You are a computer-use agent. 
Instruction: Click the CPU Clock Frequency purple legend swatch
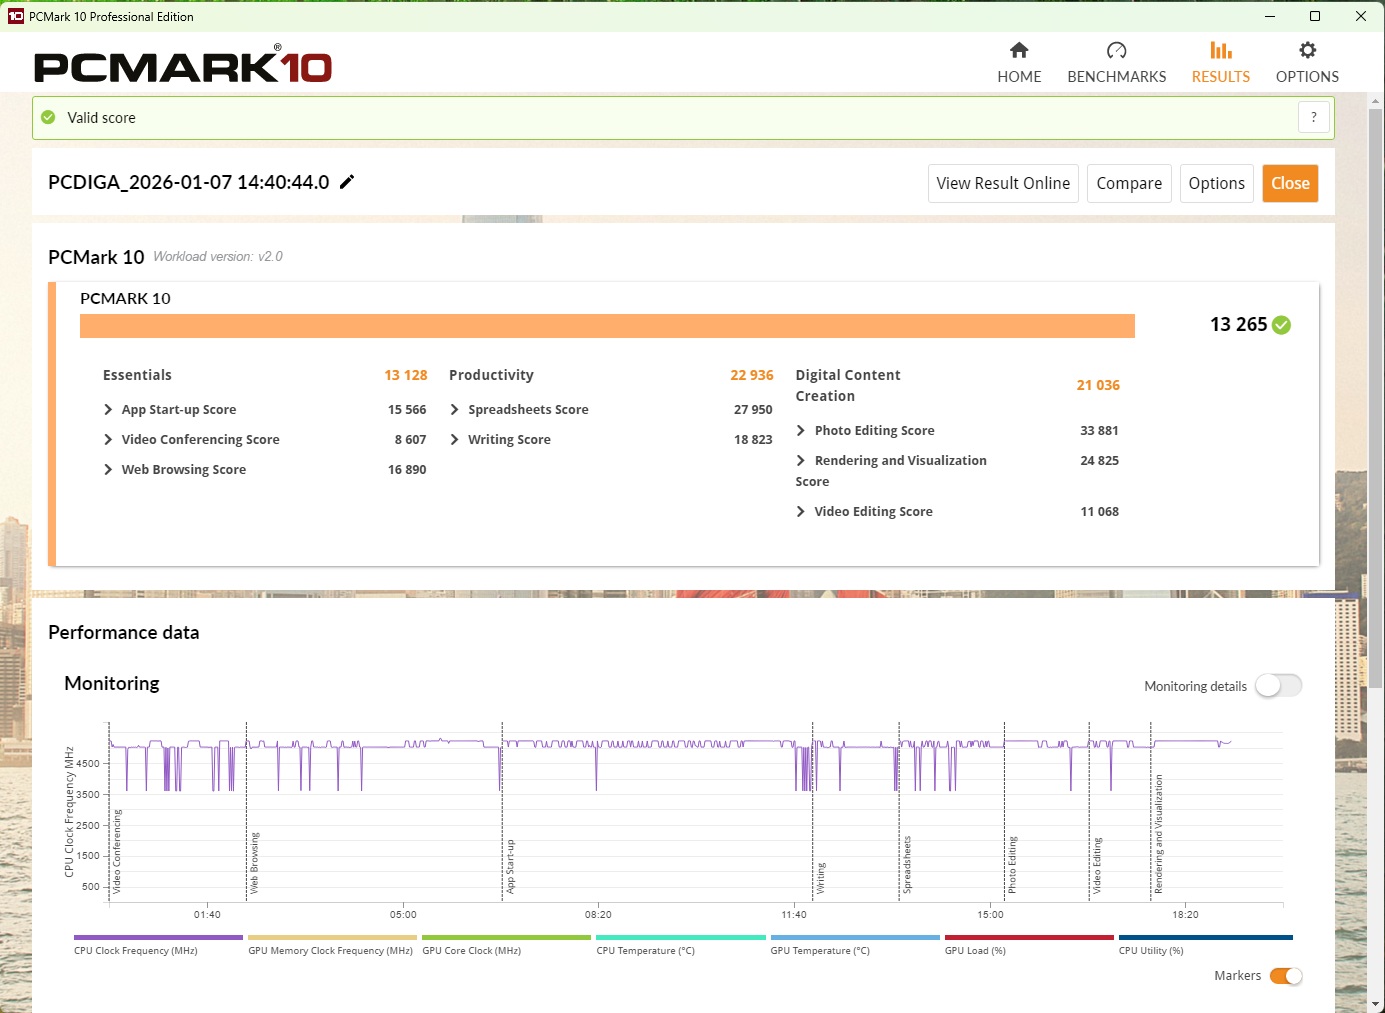click(158, 938)
